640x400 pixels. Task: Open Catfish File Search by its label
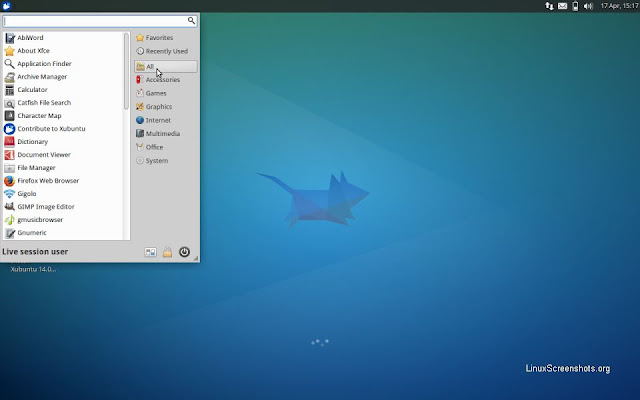pyautogui.click(x=44, y=103)
